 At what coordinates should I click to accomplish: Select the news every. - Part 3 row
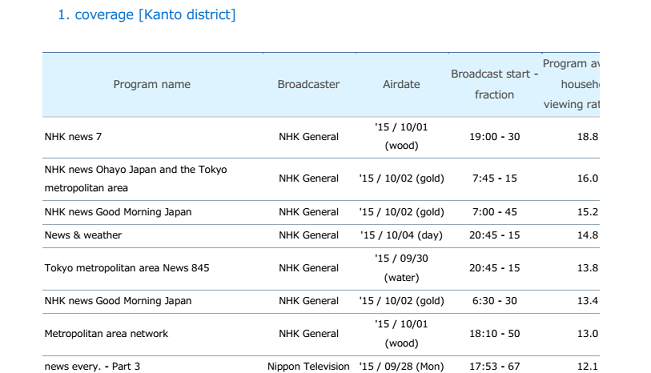tap(321, 366)
